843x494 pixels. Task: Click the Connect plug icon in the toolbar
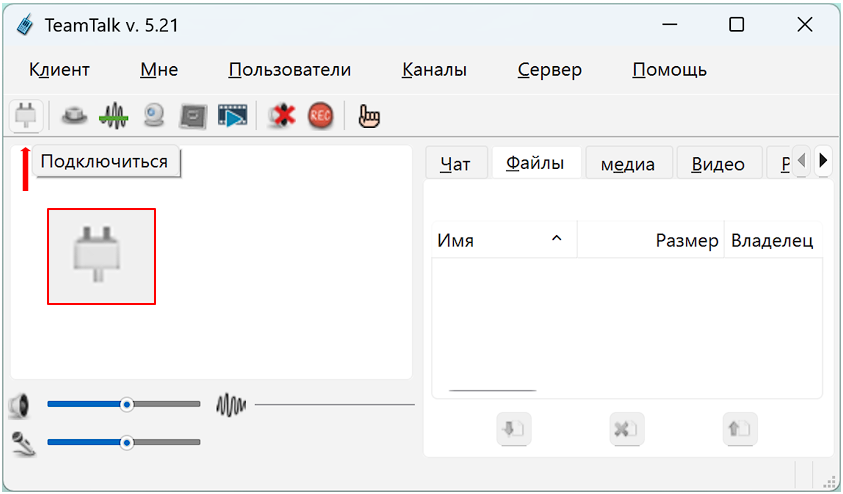26,116
